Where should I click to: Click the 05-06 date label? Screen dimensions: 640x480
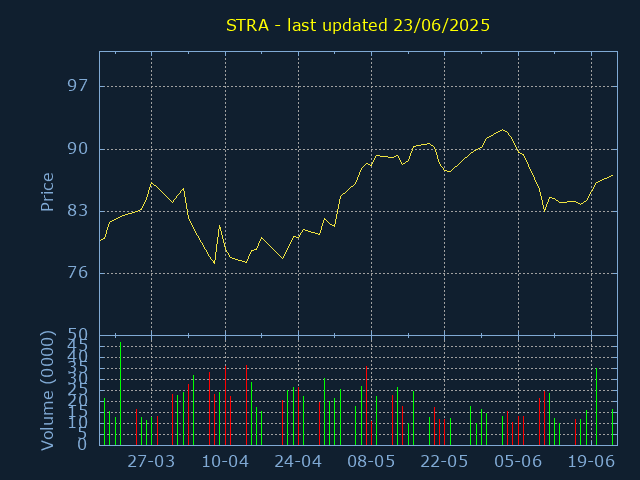(x=518, y=462)
